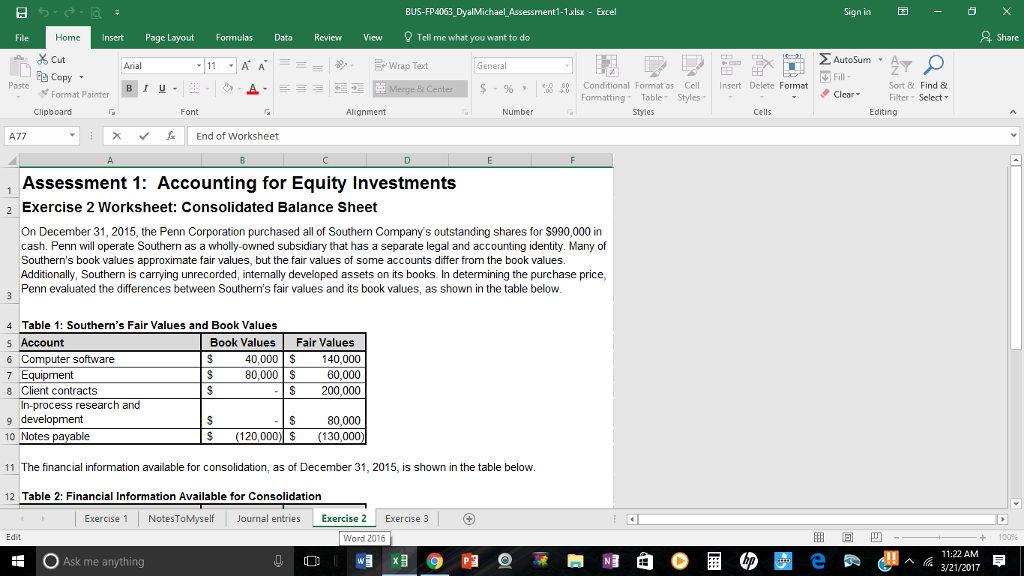Open the Exercise 3 sheet tab
The image size is (1024, 576).
pyautogui.click(x=406, y=519)
